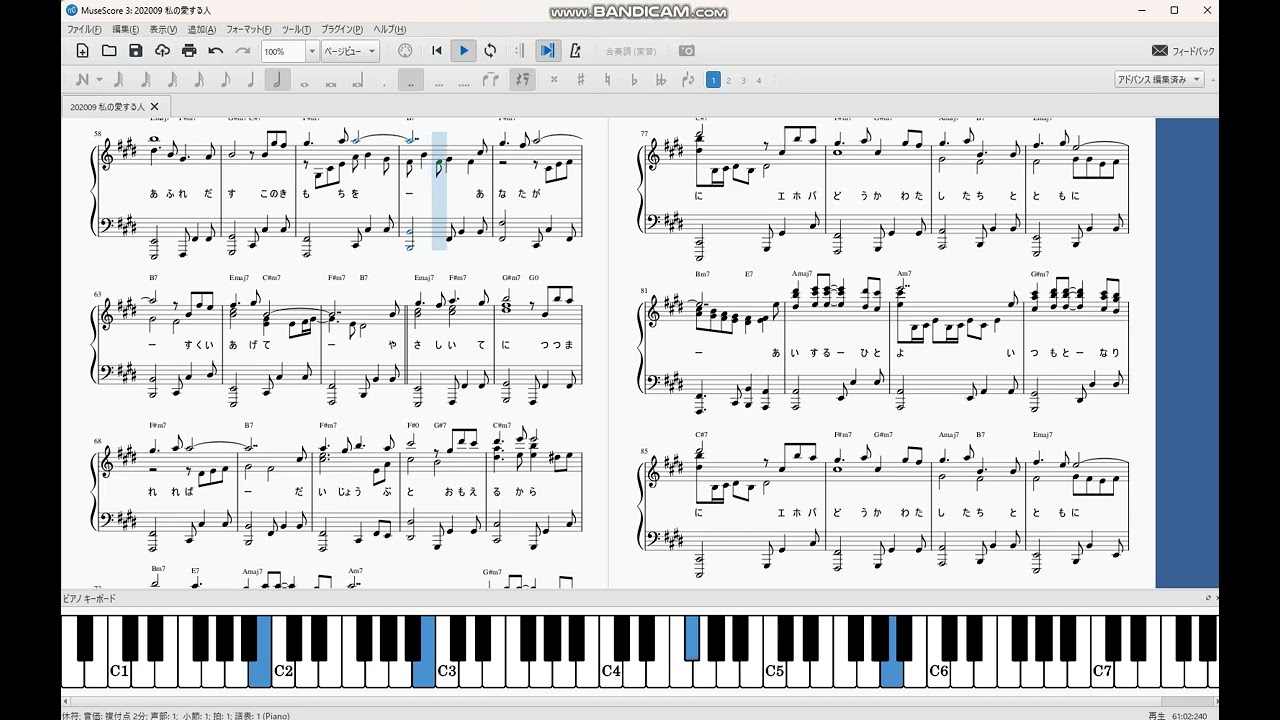
Task: Toggle the double augmentation dot
Action: pos(410,80)
